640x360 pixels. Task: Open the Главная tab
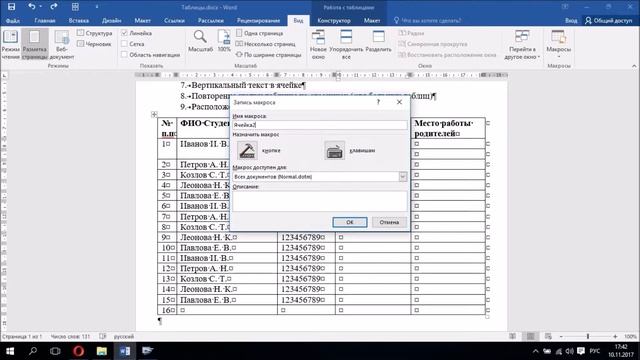45,20
